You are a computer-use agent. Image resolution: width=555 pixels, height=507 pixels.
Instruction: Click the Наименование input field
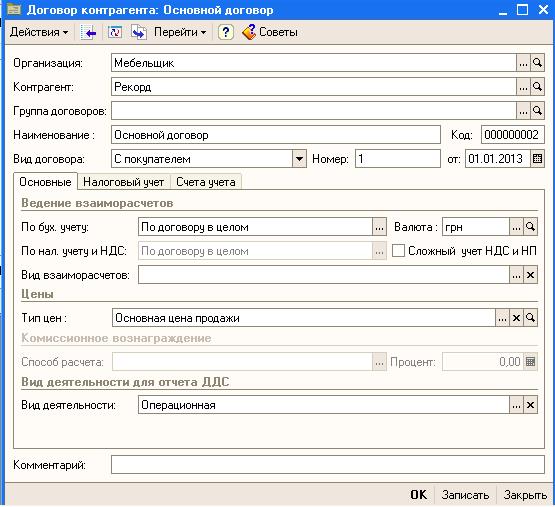point(276,135)
